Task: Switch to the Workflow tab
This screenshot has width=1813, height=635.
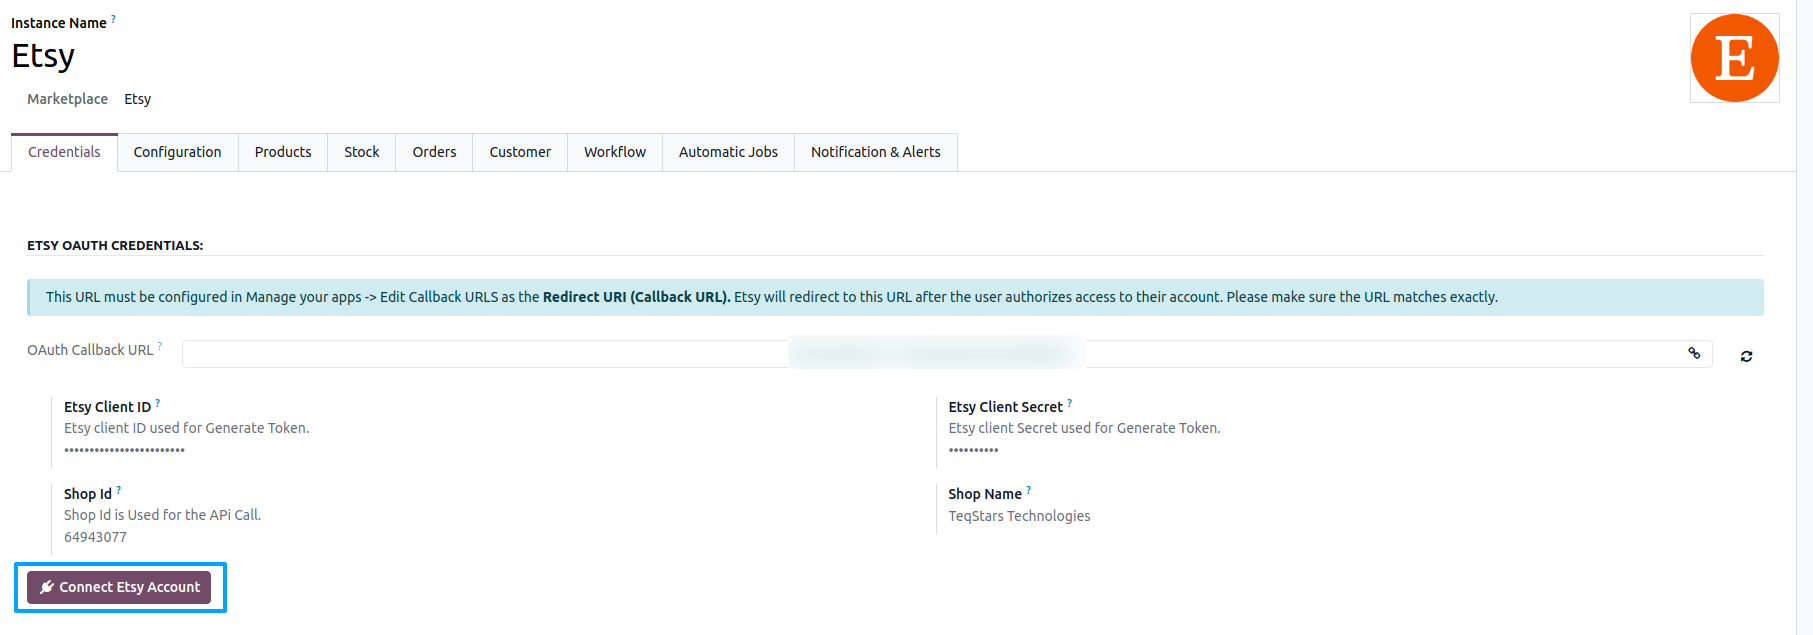Action: [x=615, y=152]
